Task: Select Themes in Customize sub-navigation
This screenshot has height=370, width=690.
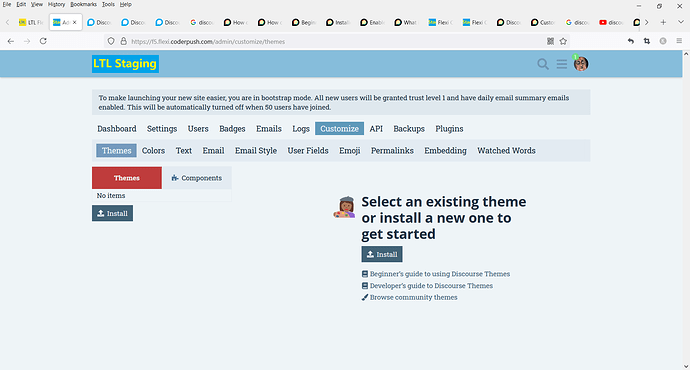Action: click(117, 150)
